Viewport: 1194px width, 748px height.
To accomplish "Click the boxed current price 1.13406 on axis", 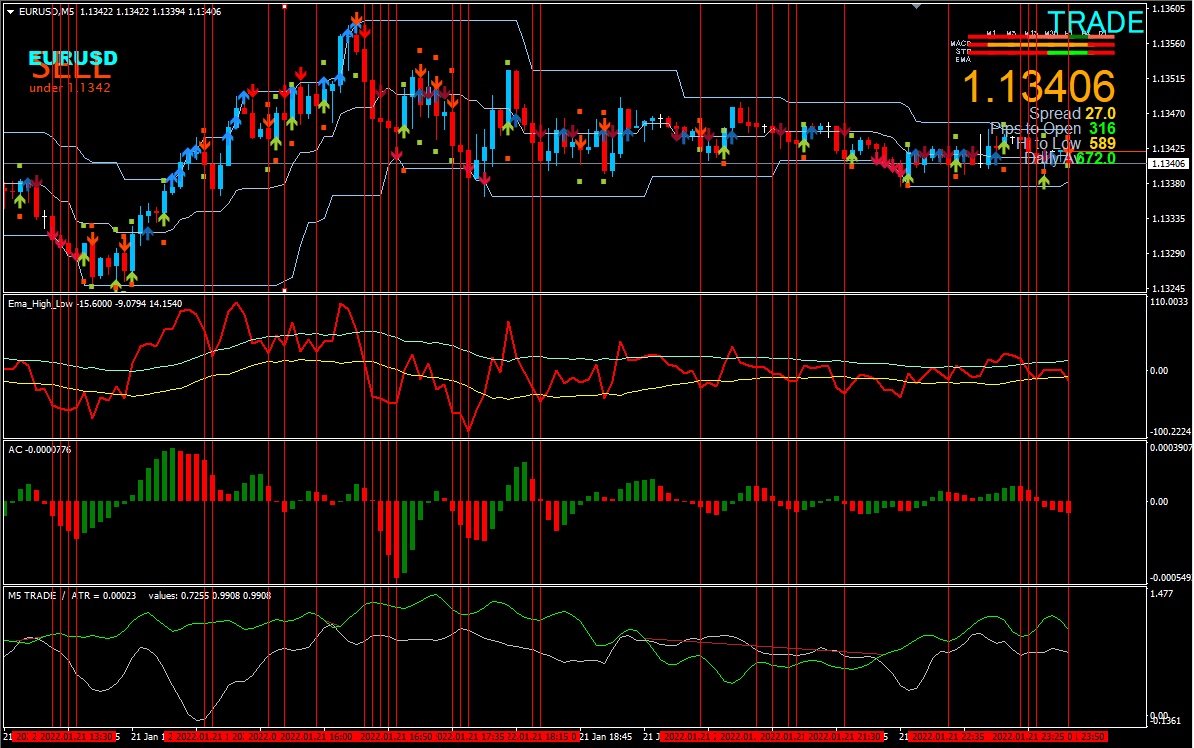I will point(1168,164).
